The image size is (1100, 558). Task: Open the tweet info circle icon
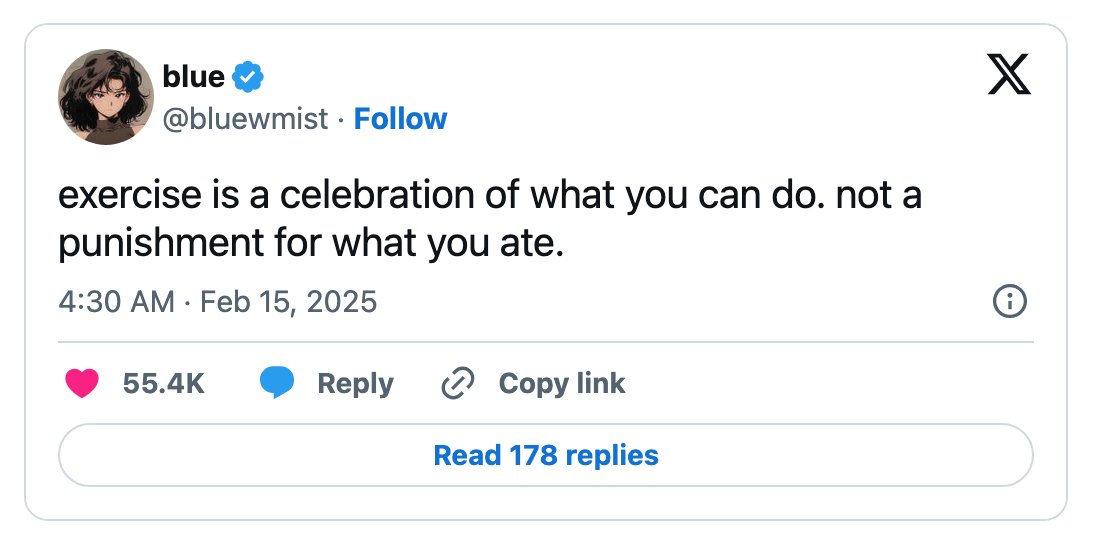tap(1010, 302)
